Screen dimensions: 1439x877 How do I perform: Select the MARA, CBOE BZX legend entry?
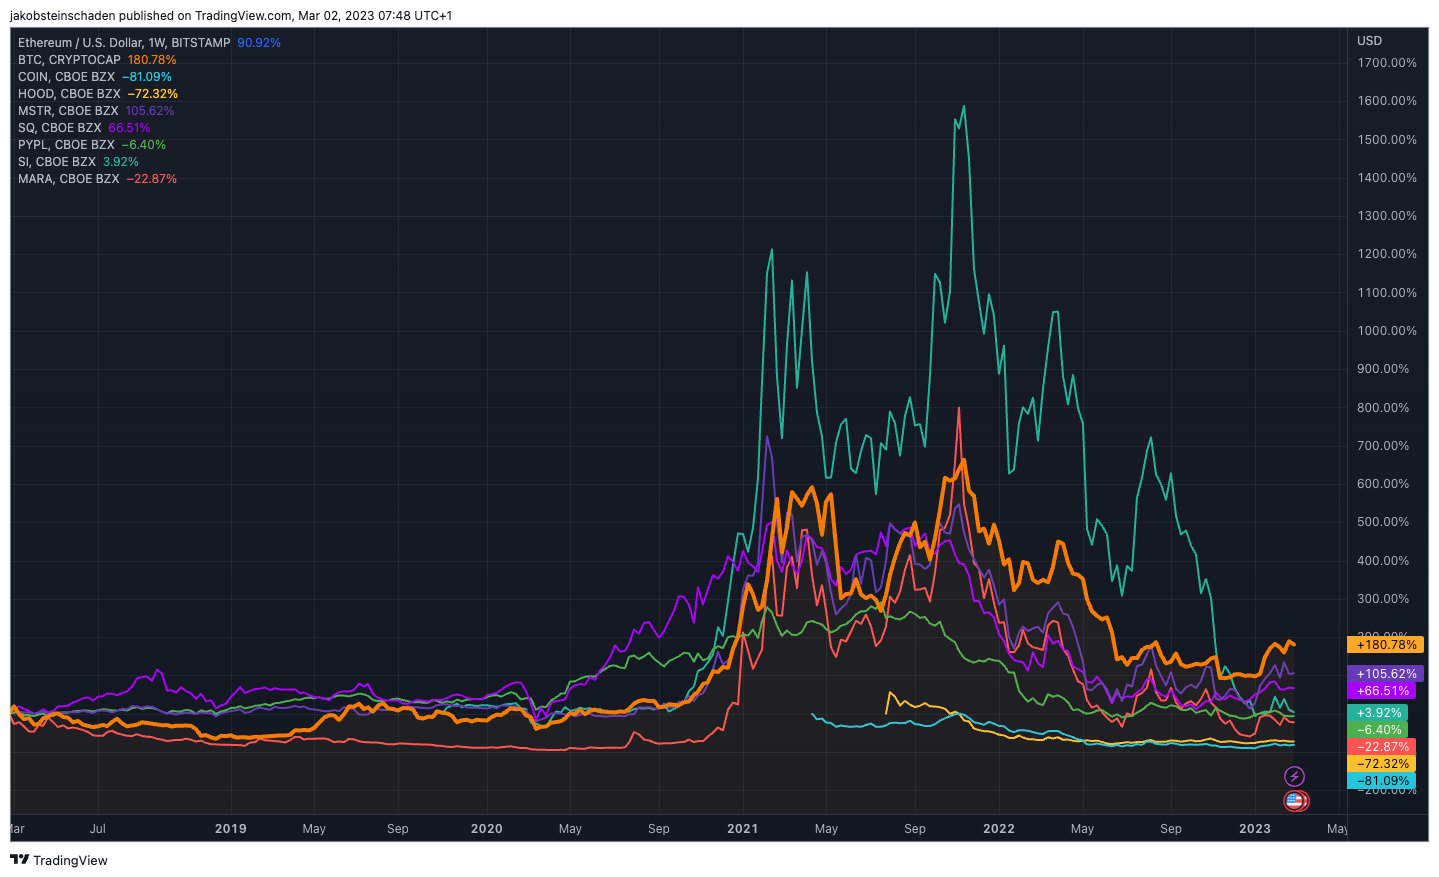[97, 179]
